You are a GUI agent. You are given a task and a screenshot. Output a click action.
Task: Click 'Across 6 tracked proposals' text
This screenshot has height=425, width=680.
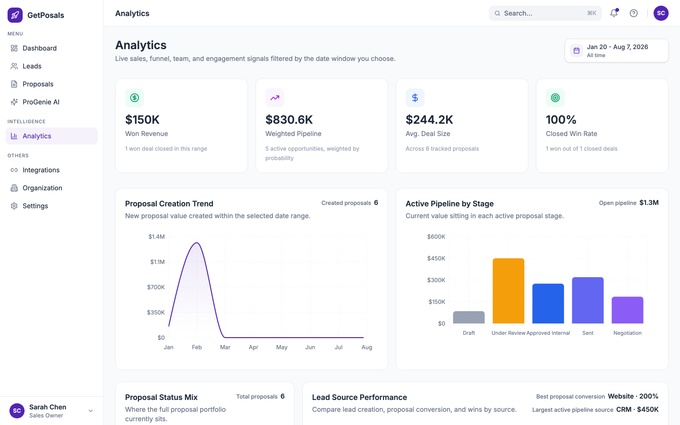(442, 149)
